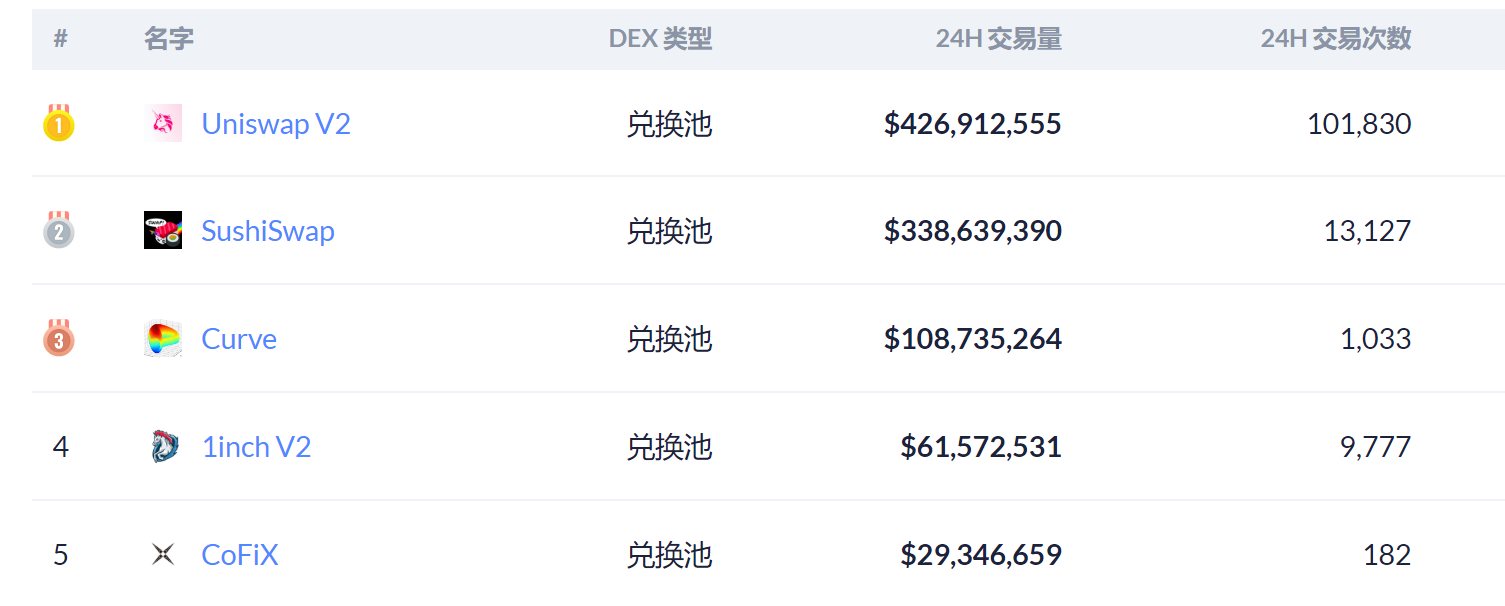1505x606 pixels.
Task: Select the CoFiX 182 trades cell
Action: pos(1387,554)
